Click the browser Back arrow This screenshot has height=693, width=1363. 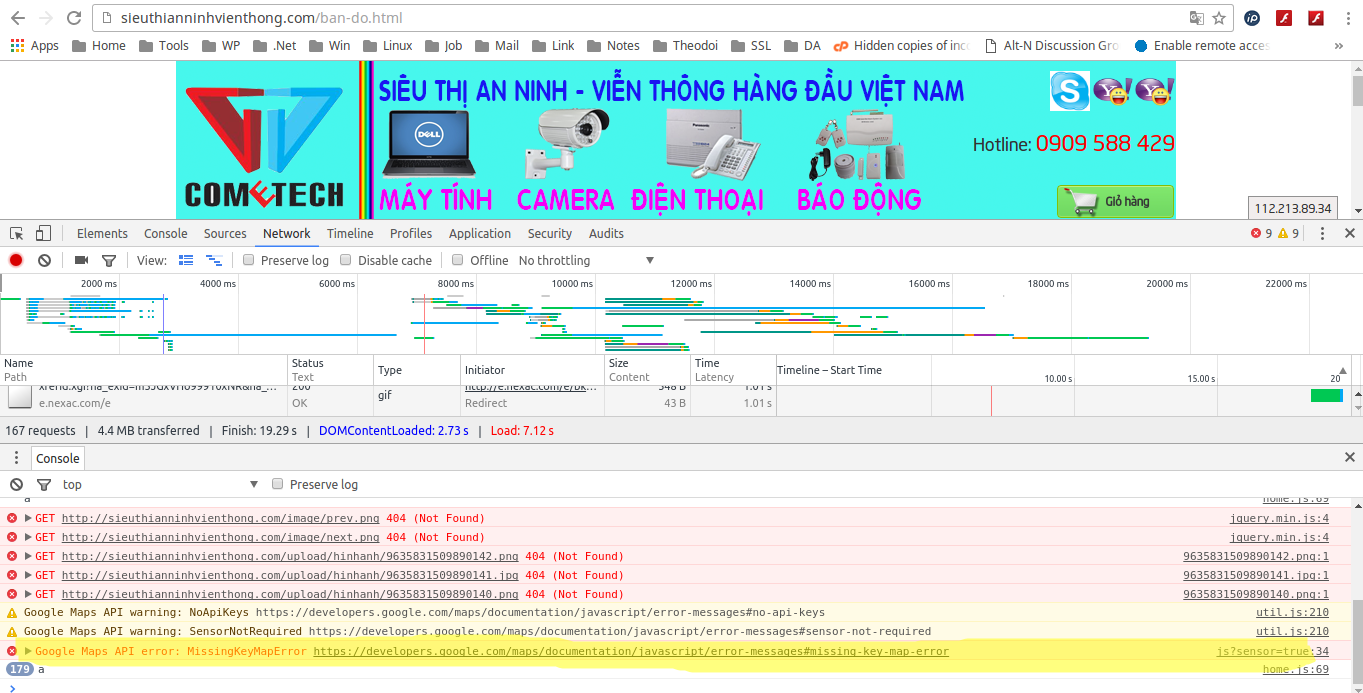(18, 18)
